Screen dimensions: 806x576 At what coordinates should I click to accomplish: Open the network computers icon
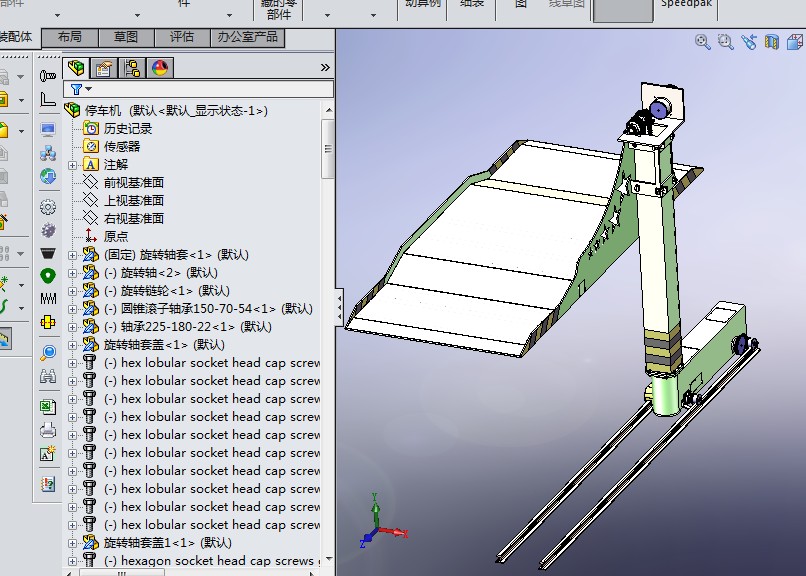[x=48, y=153]
